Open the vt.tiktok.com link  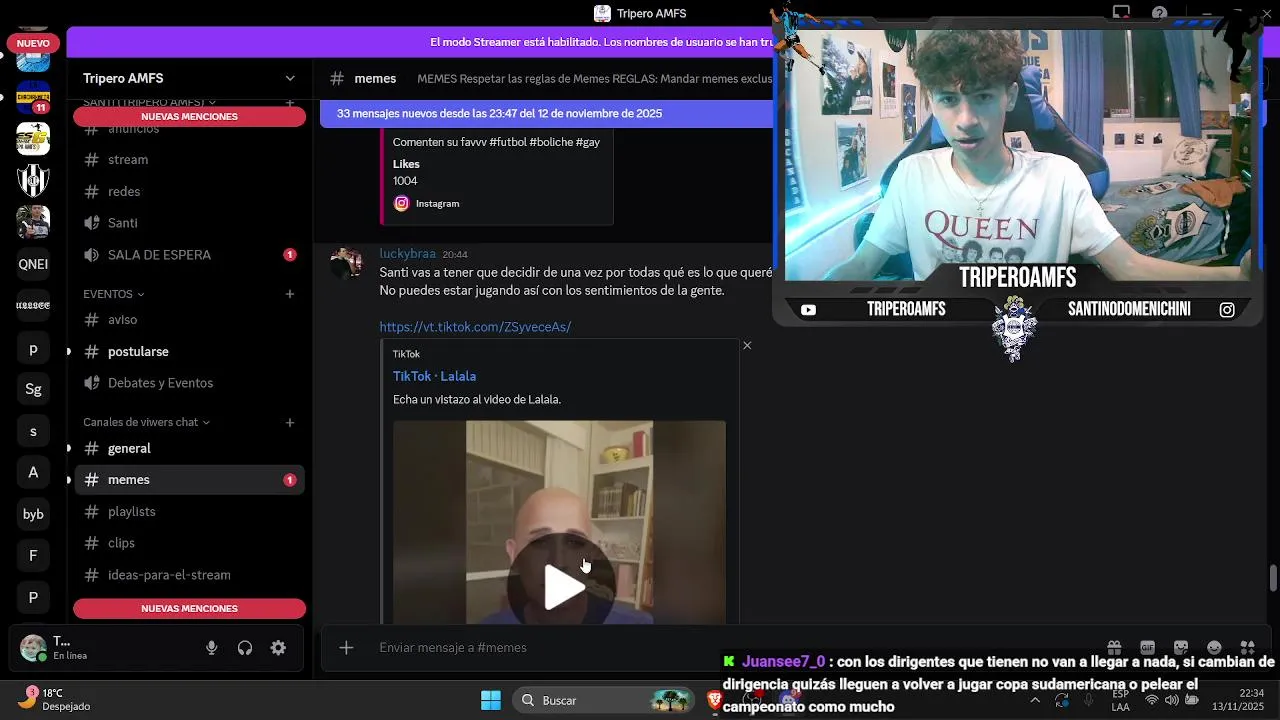point(475,327)
